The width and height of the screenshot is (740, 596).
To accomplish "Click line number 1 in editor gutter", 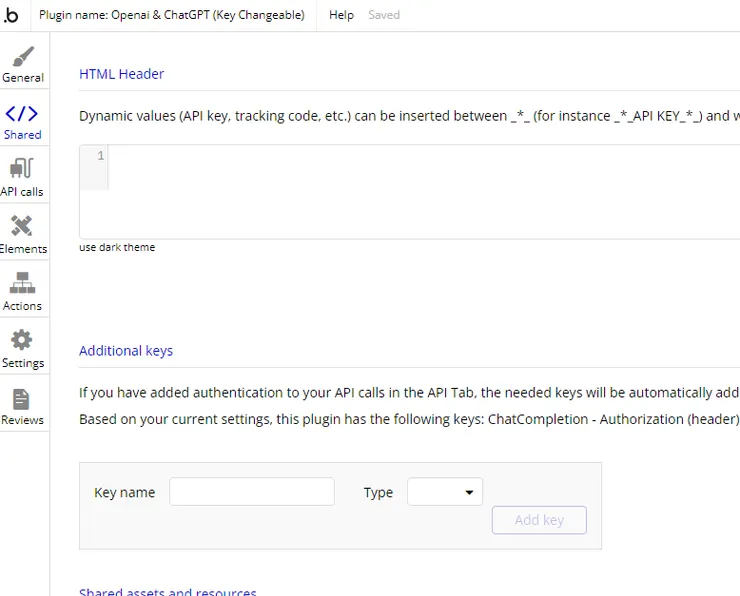I will click(101, 155).
